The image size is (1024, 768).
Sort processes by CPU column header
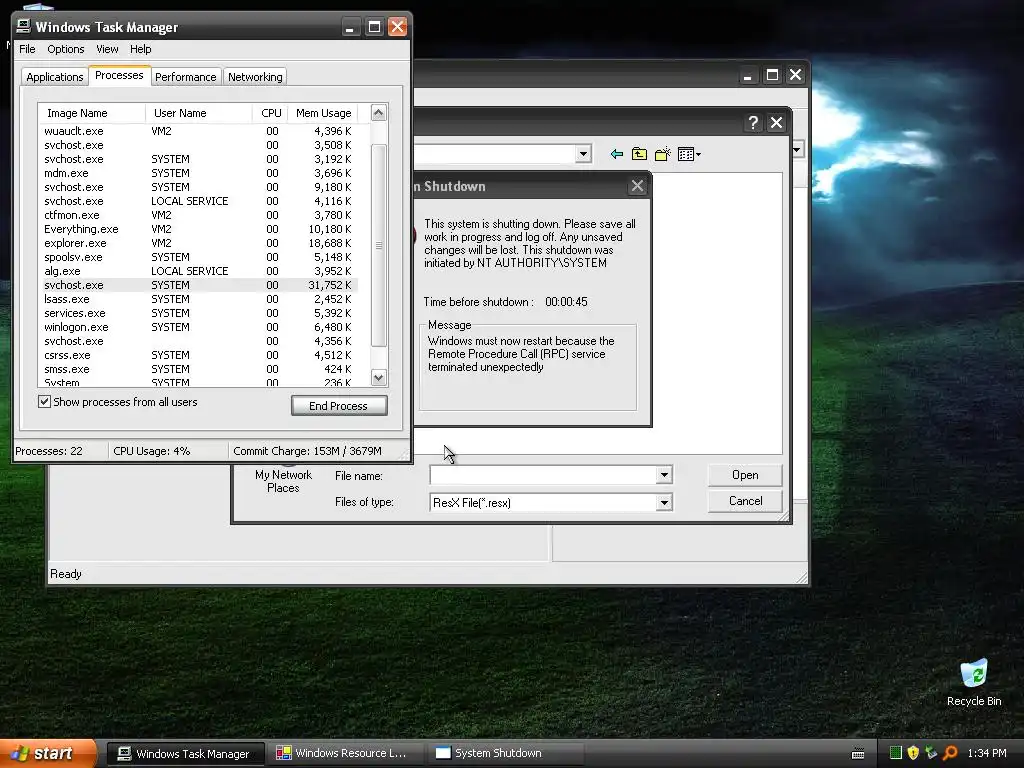(x=270, y=113)
